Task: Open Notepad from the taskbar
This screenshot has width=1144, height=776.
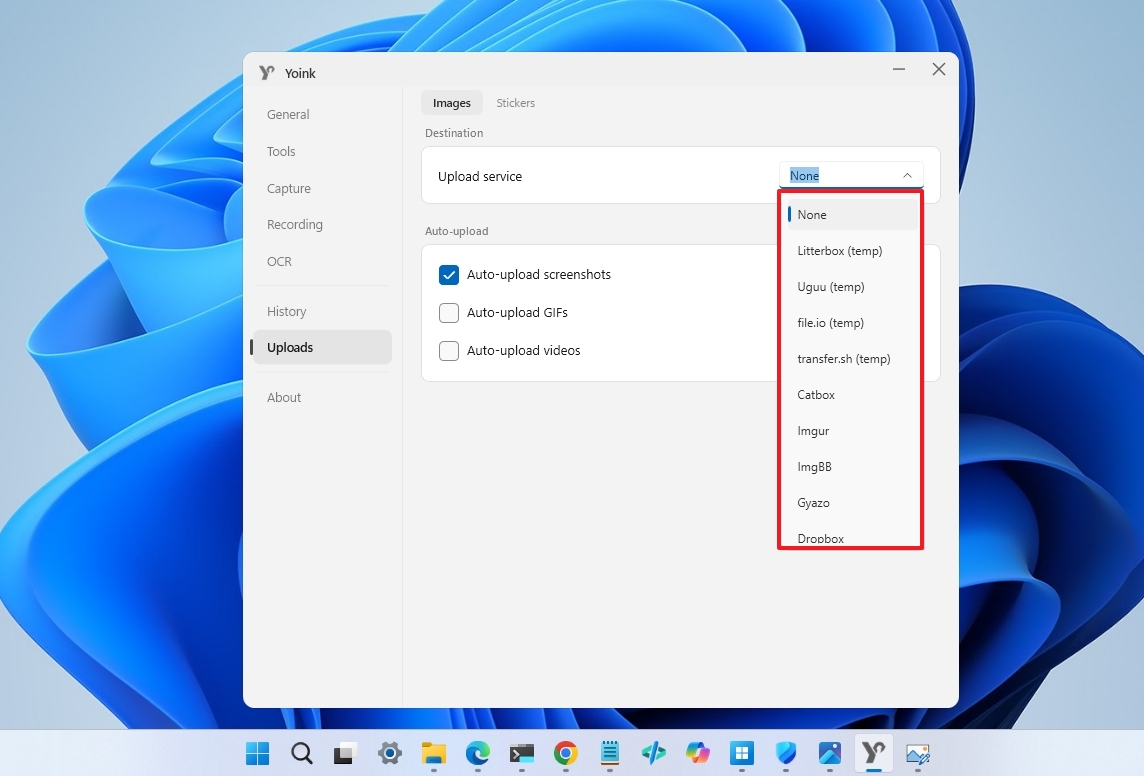Action: pyautogui.click(x=610, y=753)
